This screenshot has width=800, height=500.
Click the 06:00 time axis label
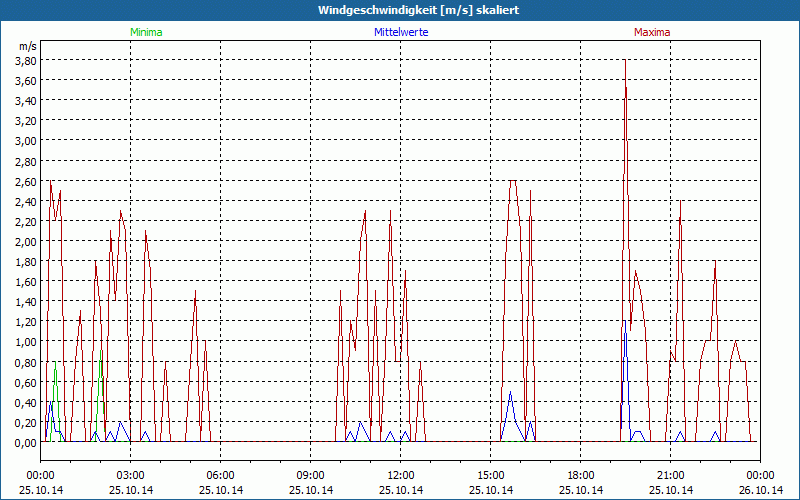coord(220,476)
